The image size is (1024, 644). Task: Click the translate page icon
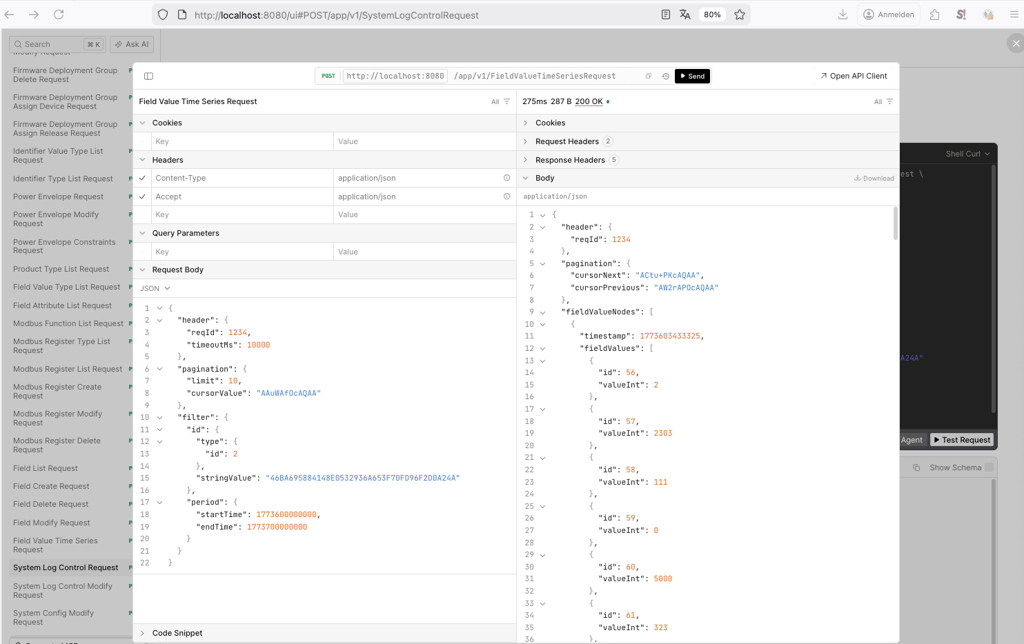[x=685, y=14]
